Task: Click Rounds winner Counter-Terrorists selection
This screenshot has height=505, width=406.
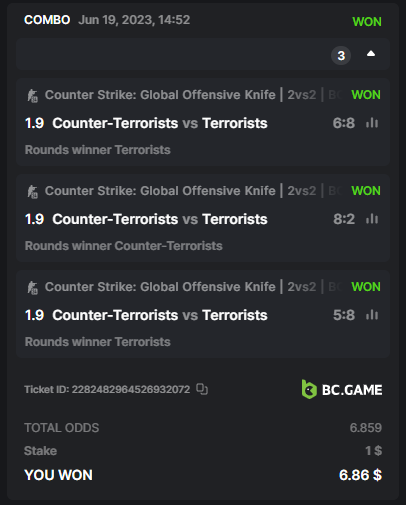Action: pos(124,246)
